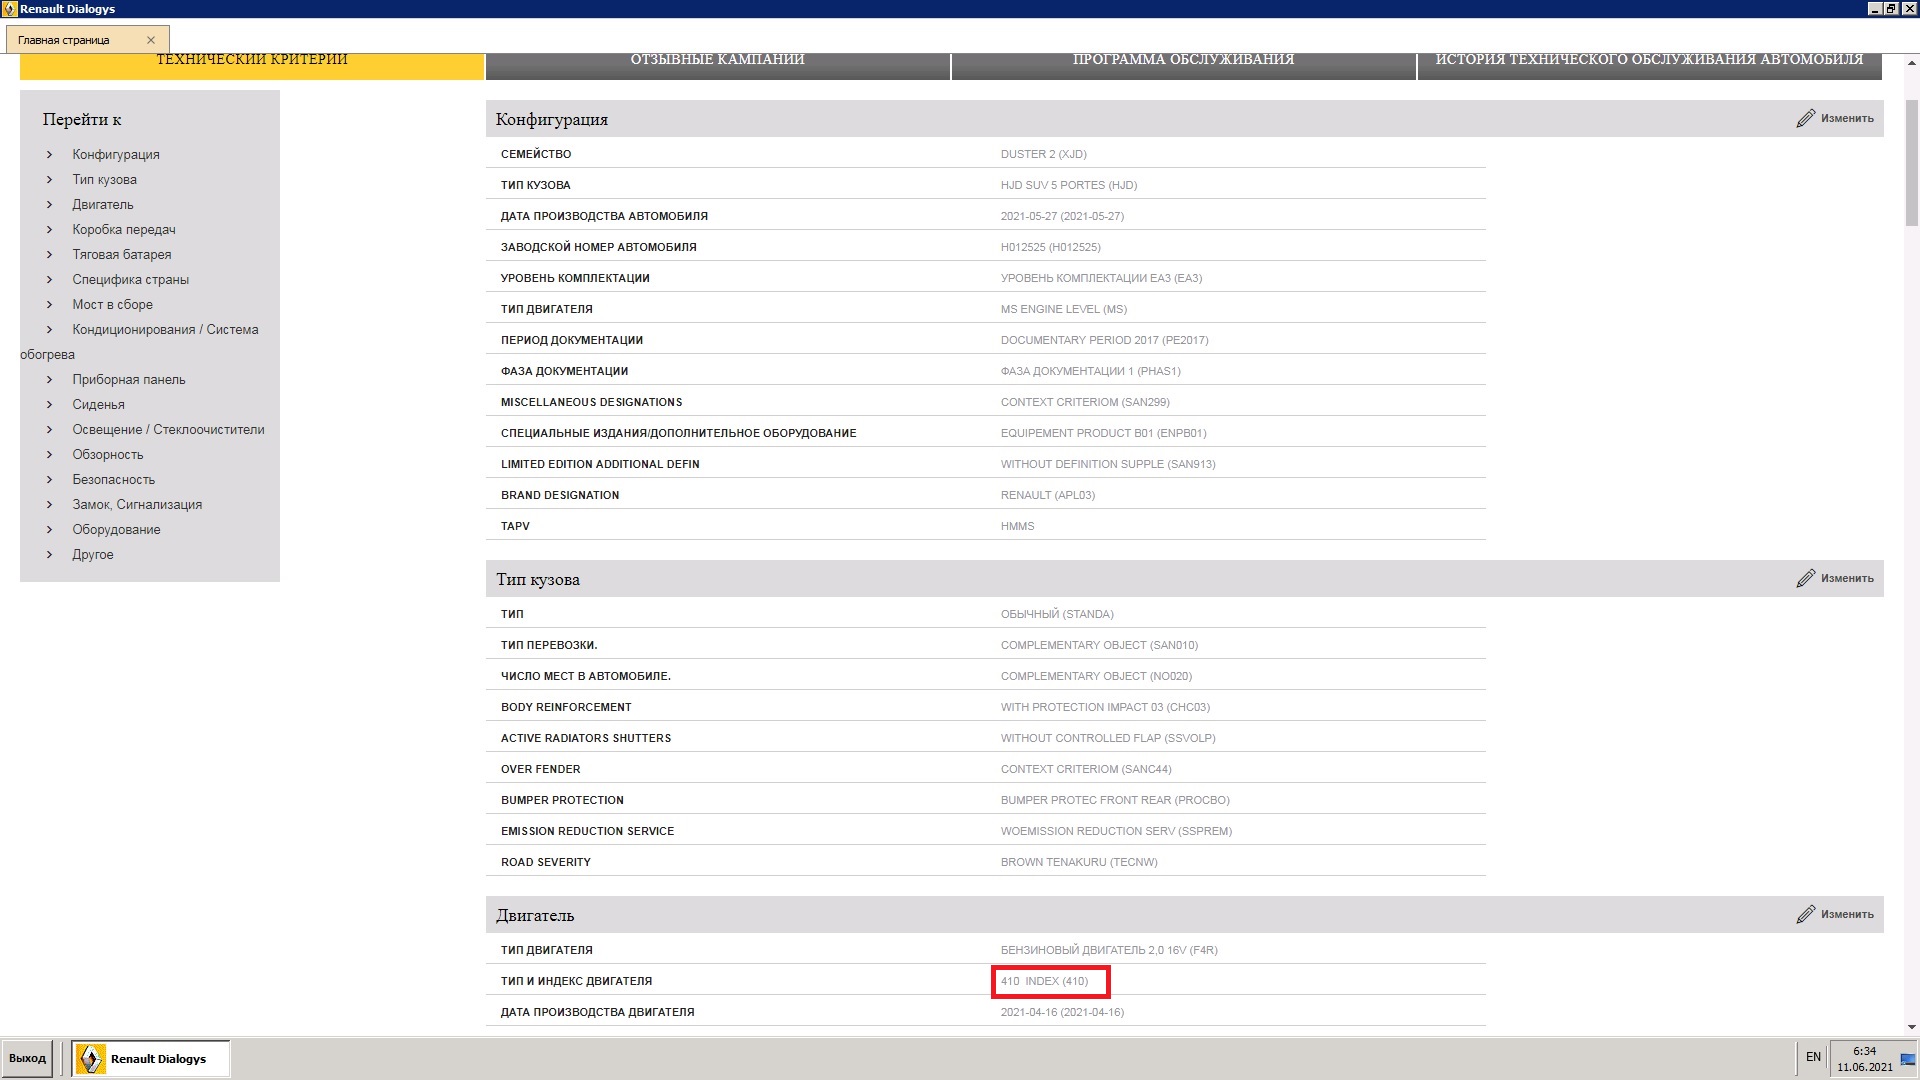Select value 410 INDEX (410)
The height and width of the screenshot is (1080, 1920).
[1044, 981]
